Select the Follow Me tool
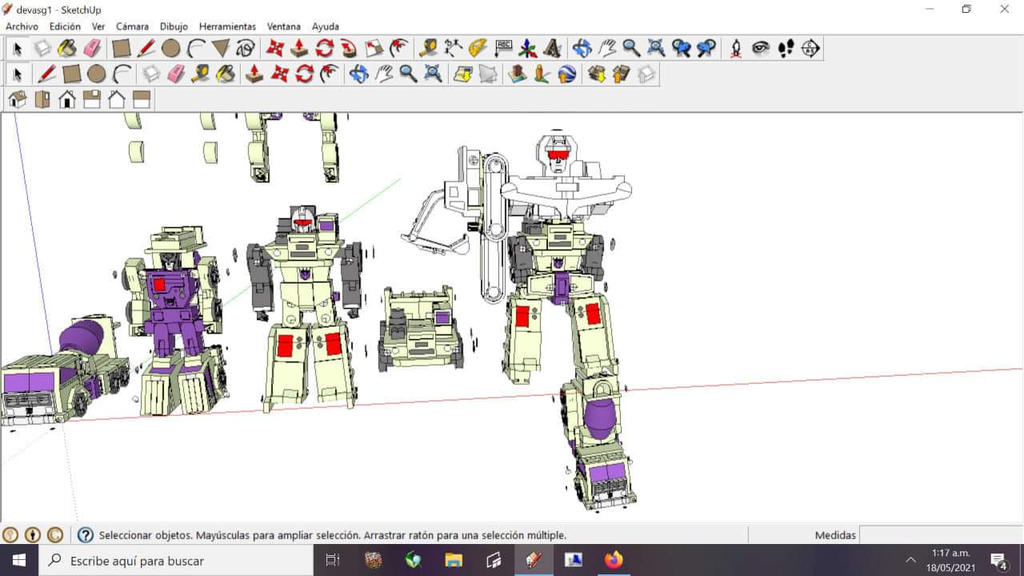This screenshot has height=576, width=1024. 399,48
